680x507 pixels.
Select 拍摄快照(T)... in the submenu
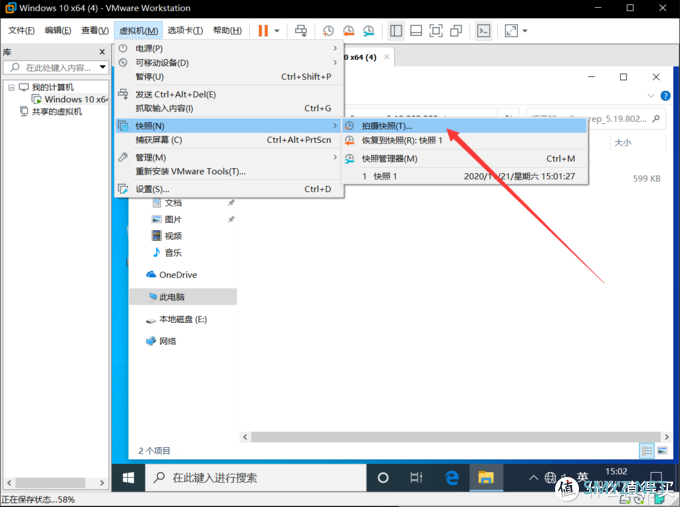tap(464, 126)
